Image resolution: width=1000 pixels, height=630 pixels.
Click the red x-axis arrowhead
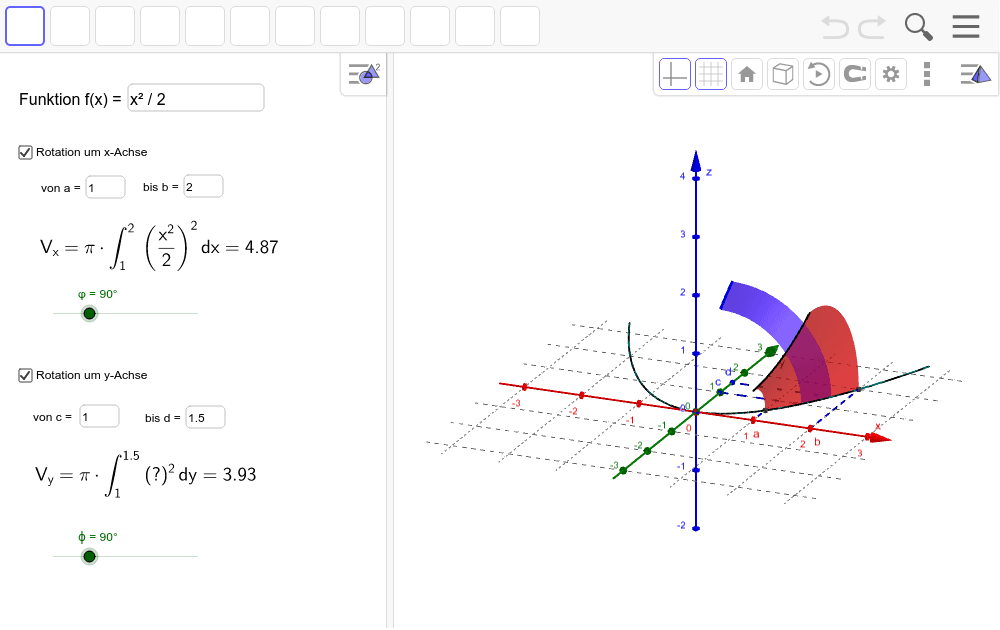click(x=879, y=437)
